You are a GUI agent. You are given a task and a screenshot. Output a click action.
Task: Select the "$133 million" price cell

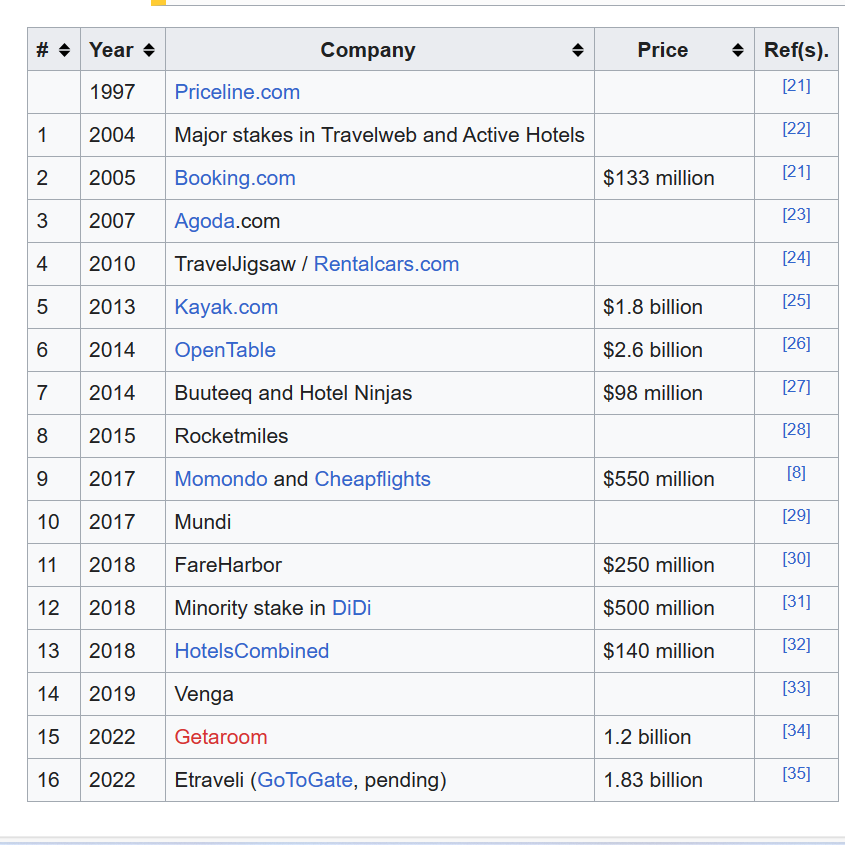coord(674,178)
